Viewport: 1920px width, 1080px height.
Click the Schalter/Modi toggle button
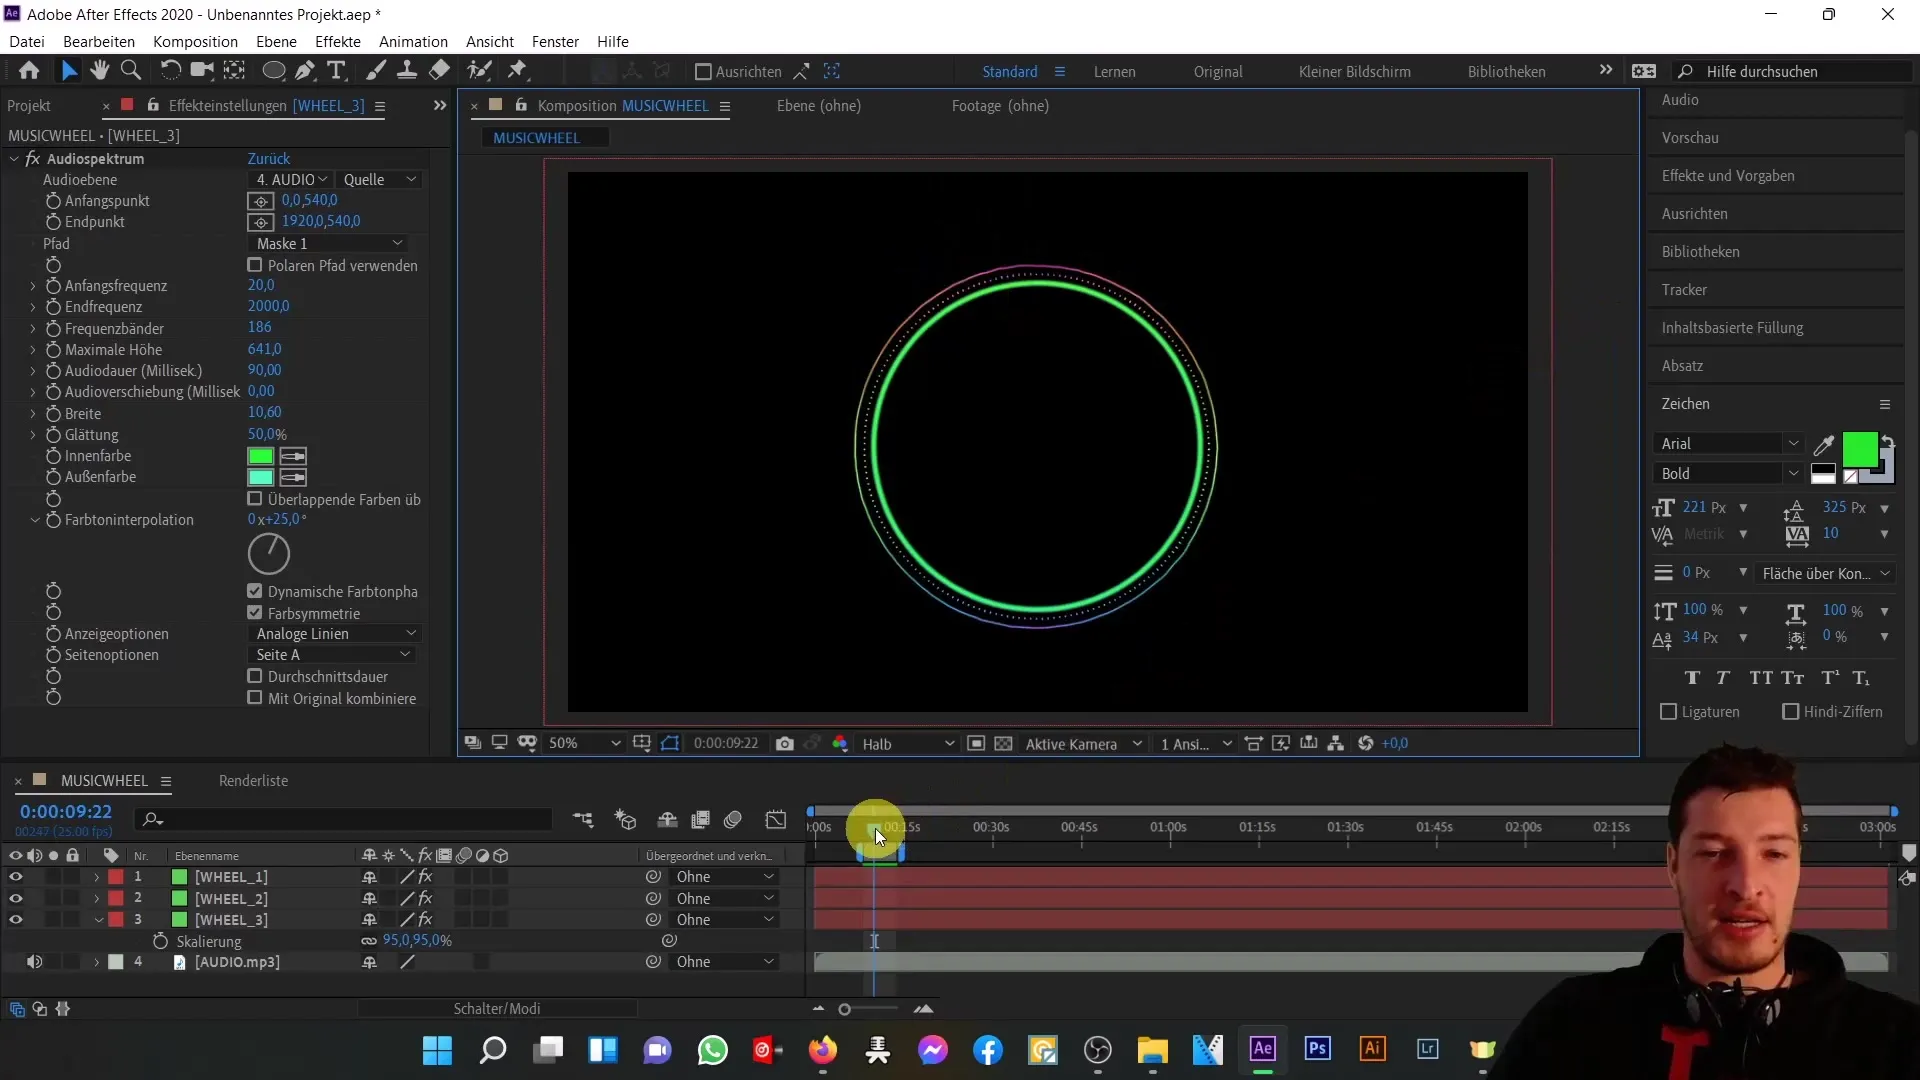pyautogui.click(x=497, y=1009)
